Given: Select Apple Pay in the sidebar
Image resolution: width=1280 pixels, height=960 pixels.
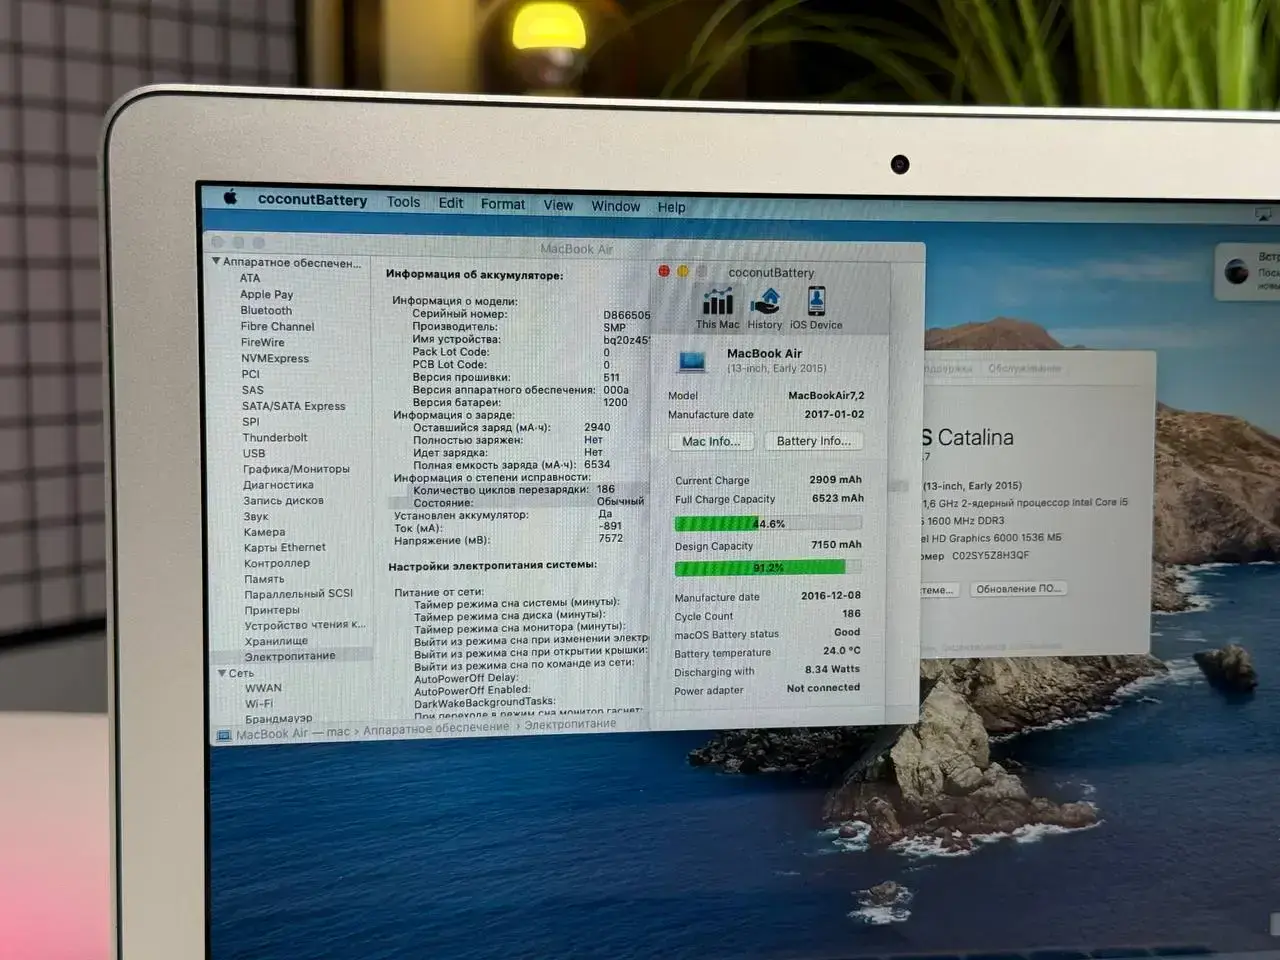Looking at the screenshot, I should click(266, 294).
